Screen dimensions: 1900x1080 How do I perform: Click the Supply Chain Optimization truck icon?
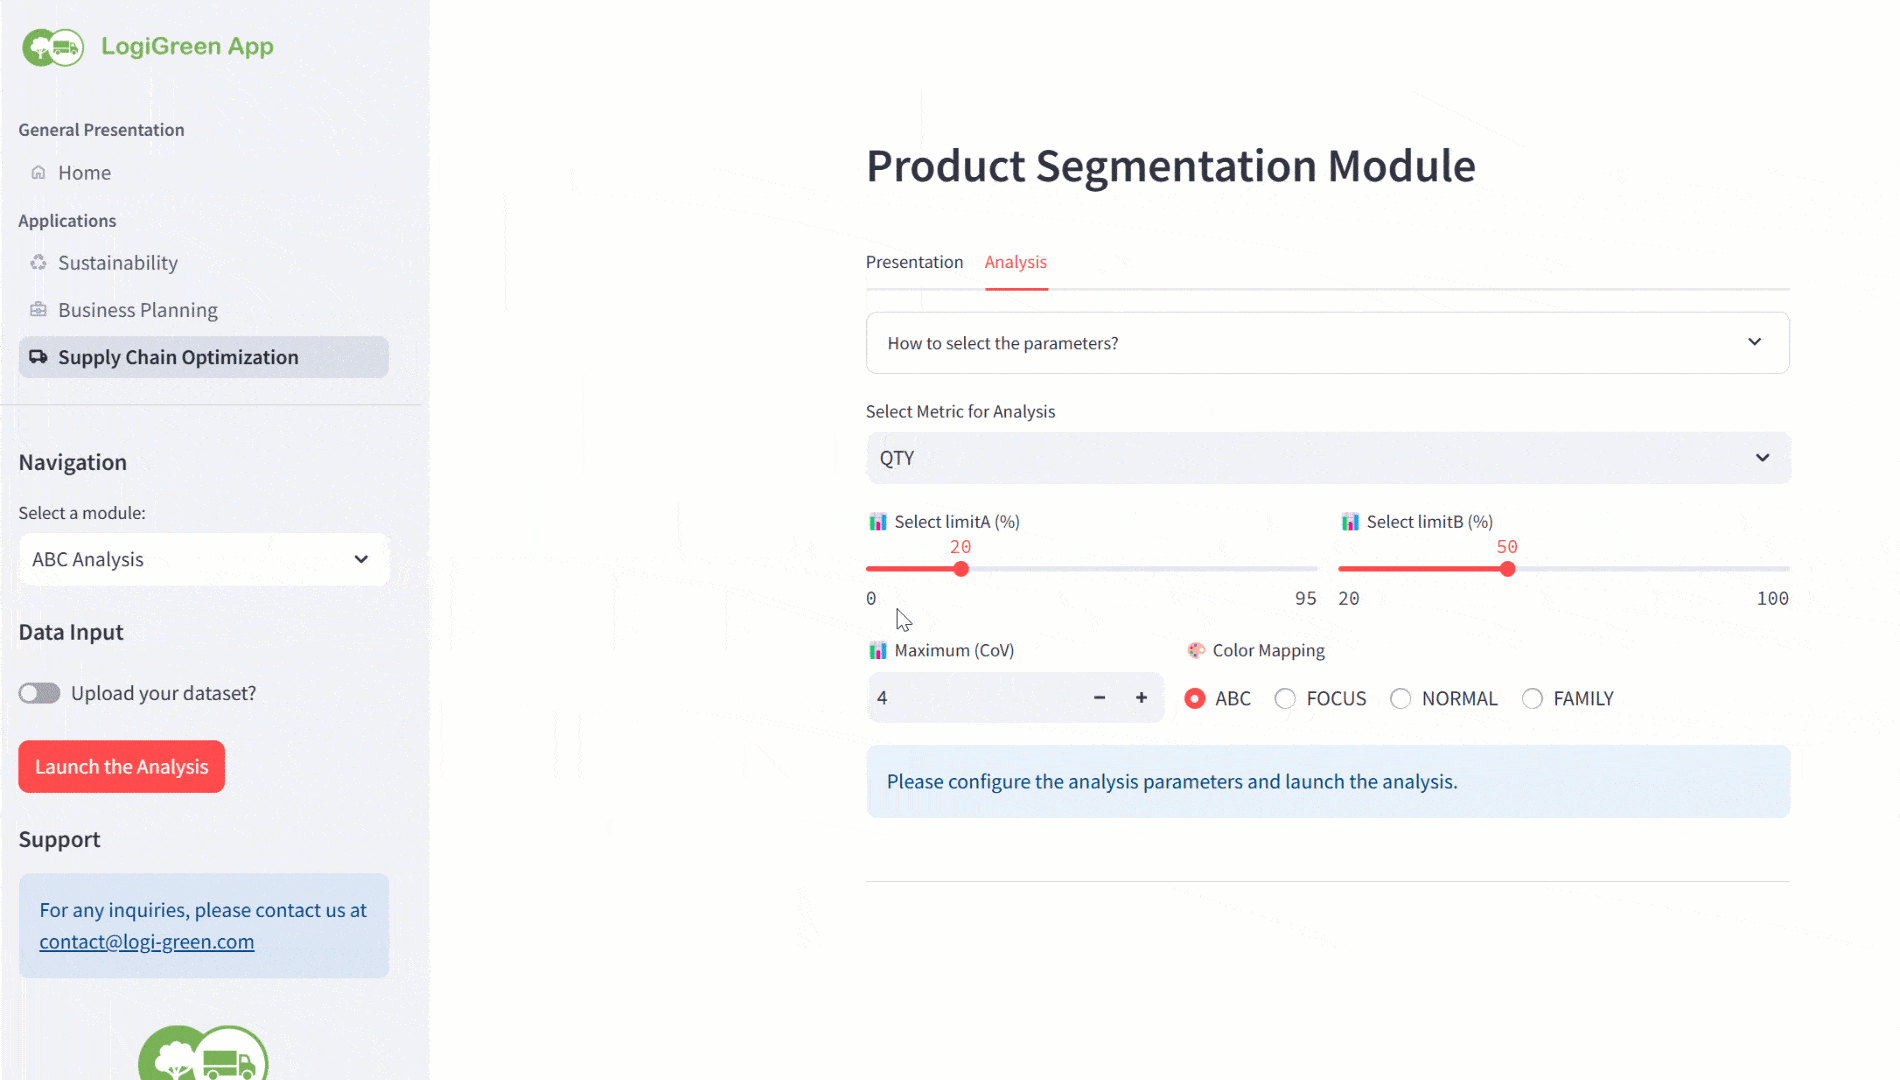(x=38, y=357)
